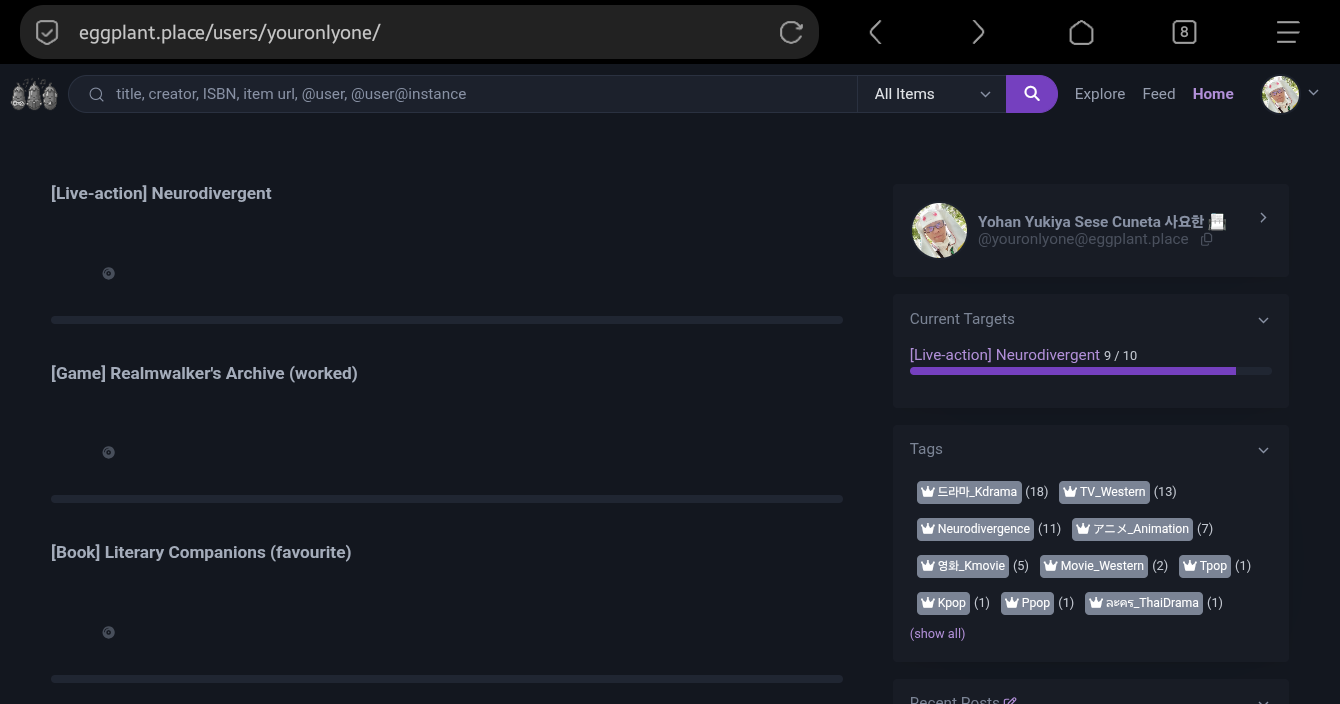
Task: Click the Neurodivergent target progress bar
Action: click(x=1090, y=371)
